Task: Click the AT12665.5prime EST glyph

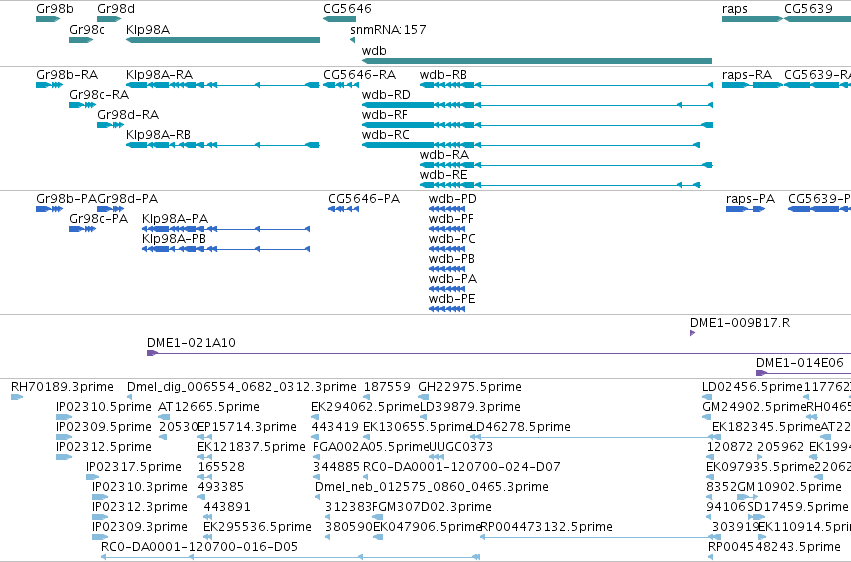Action: [164, 417]
